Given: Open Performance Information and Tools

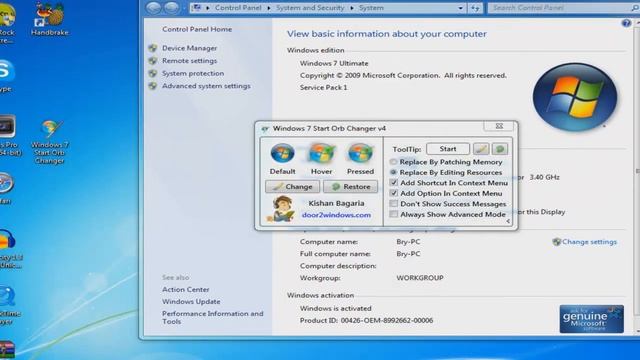Looking at the screenshot, I should (212, 318).
